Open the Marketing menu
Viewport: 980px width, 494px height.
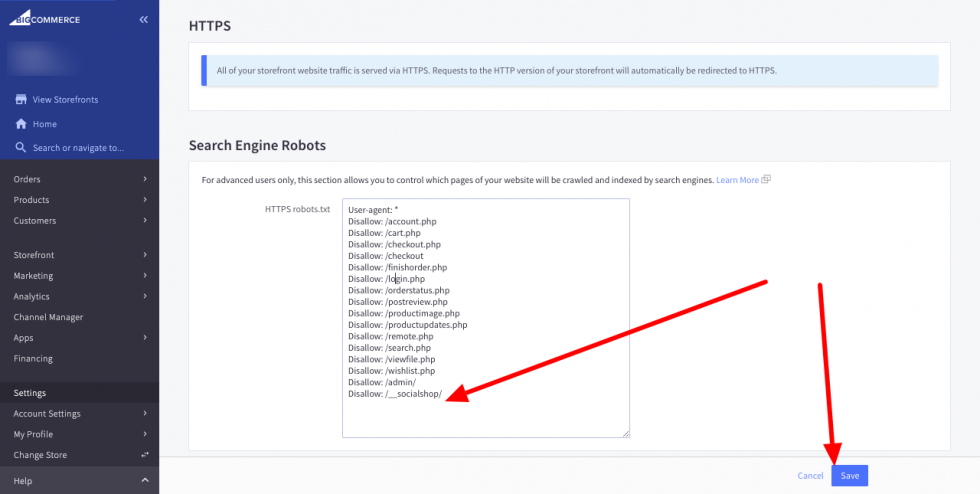(79, 276)
